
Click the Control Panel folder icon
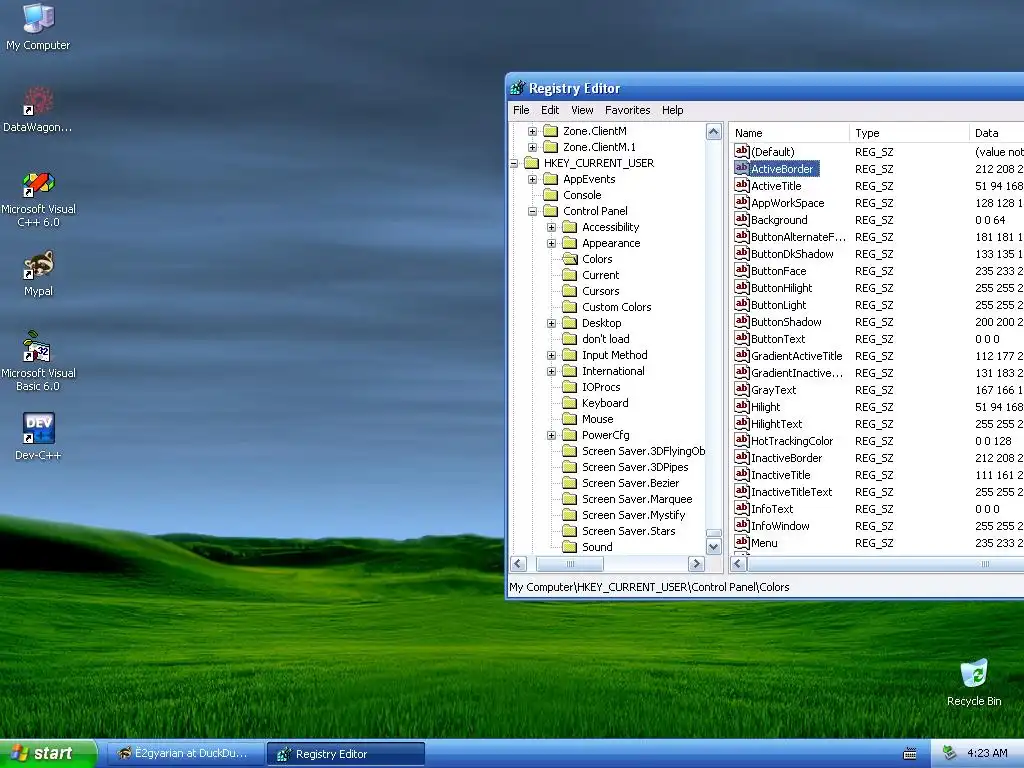pyautogui.click(x=551, y=211)
